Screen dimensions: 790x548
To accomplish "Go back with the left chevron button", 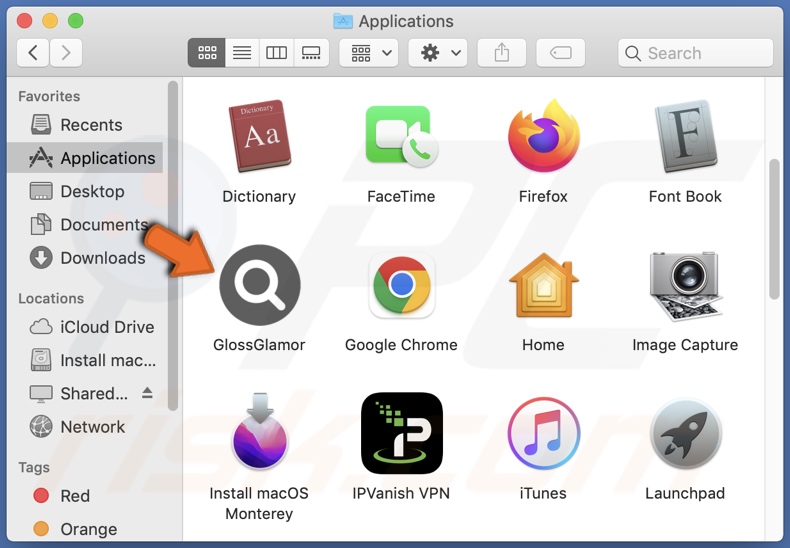I will (33, 52).
